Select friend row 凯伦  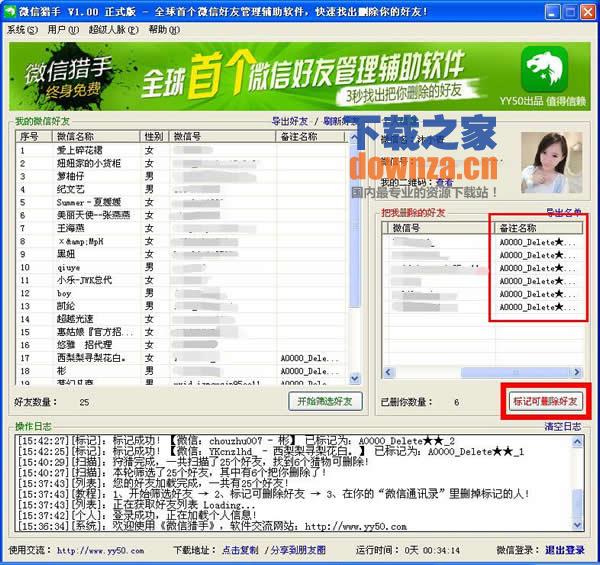coord(181,306)
